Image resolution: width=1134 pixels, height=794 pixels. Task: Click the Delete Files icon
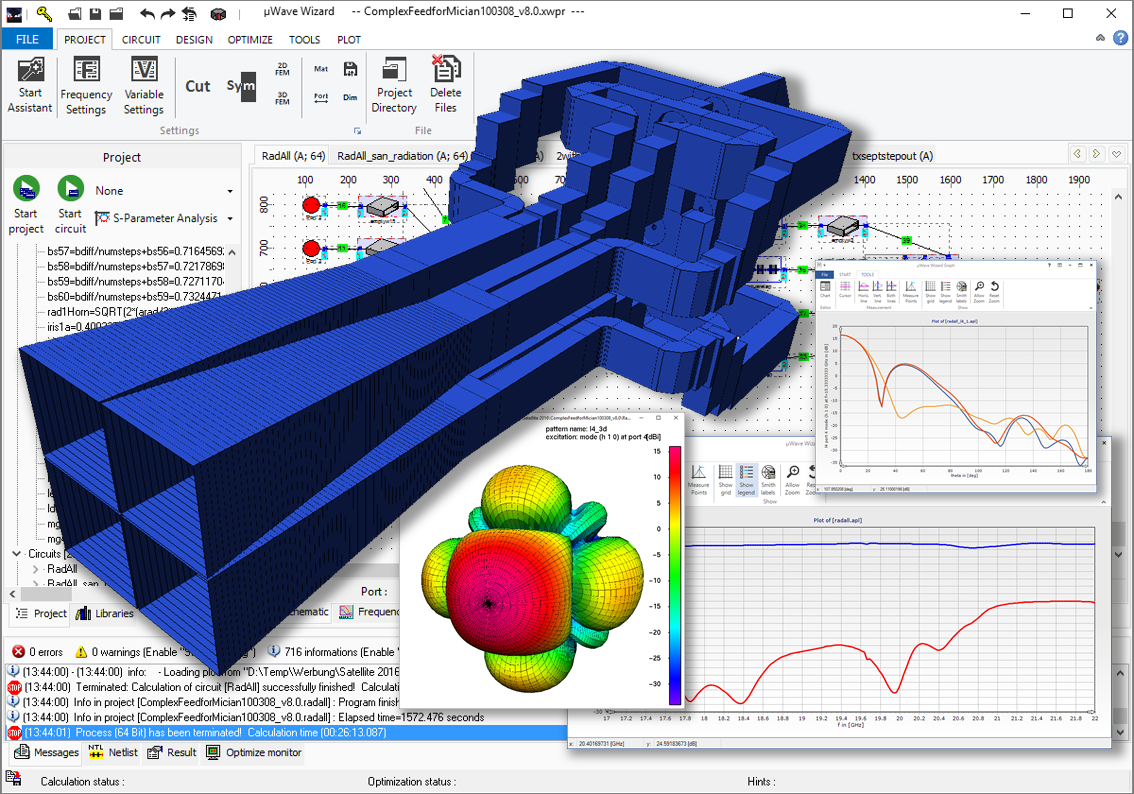(446, 85)
